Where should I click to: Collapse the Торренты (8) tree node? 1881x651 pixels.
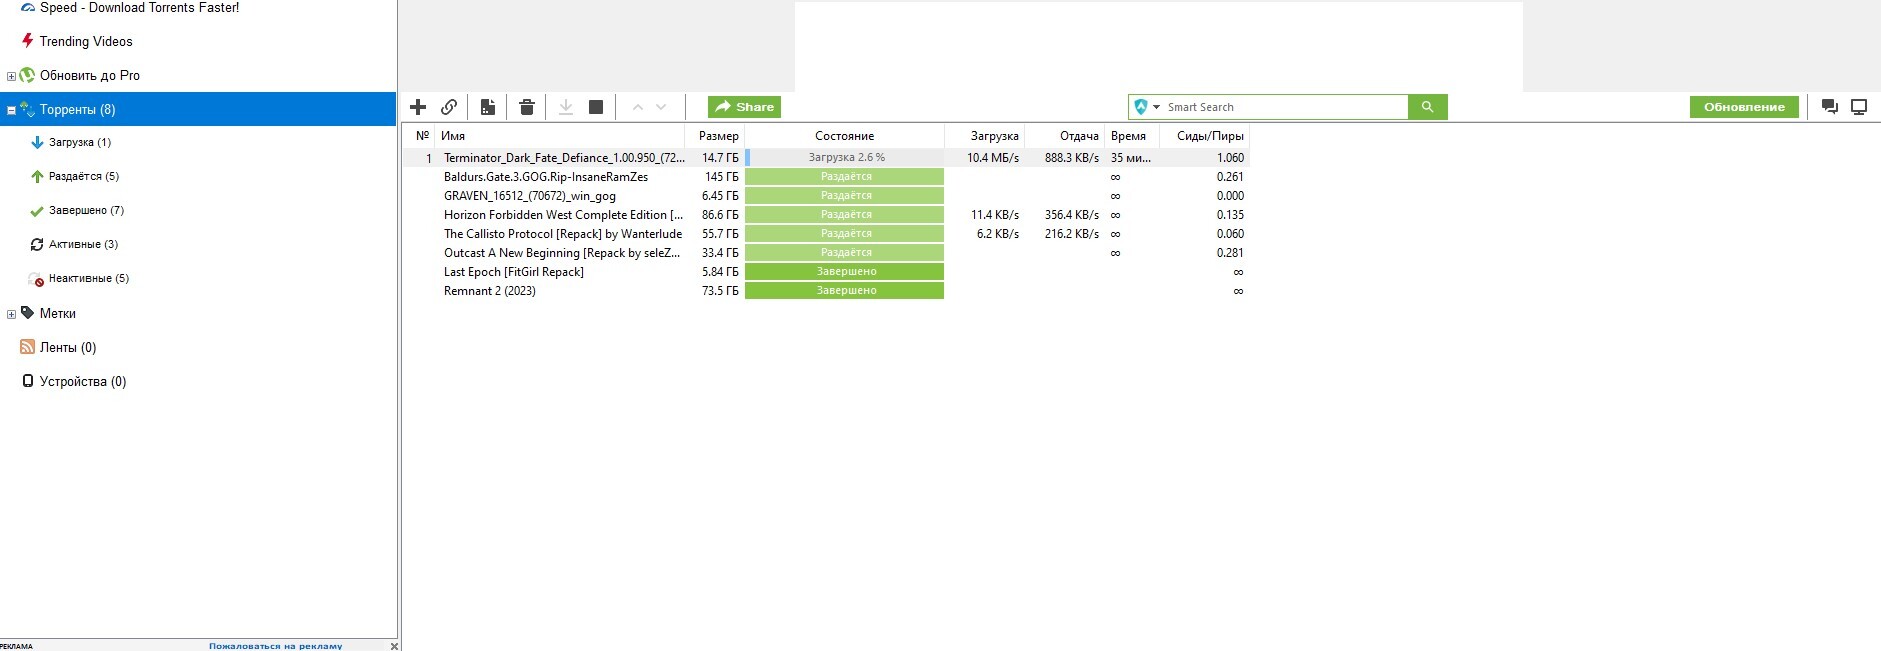11,110
